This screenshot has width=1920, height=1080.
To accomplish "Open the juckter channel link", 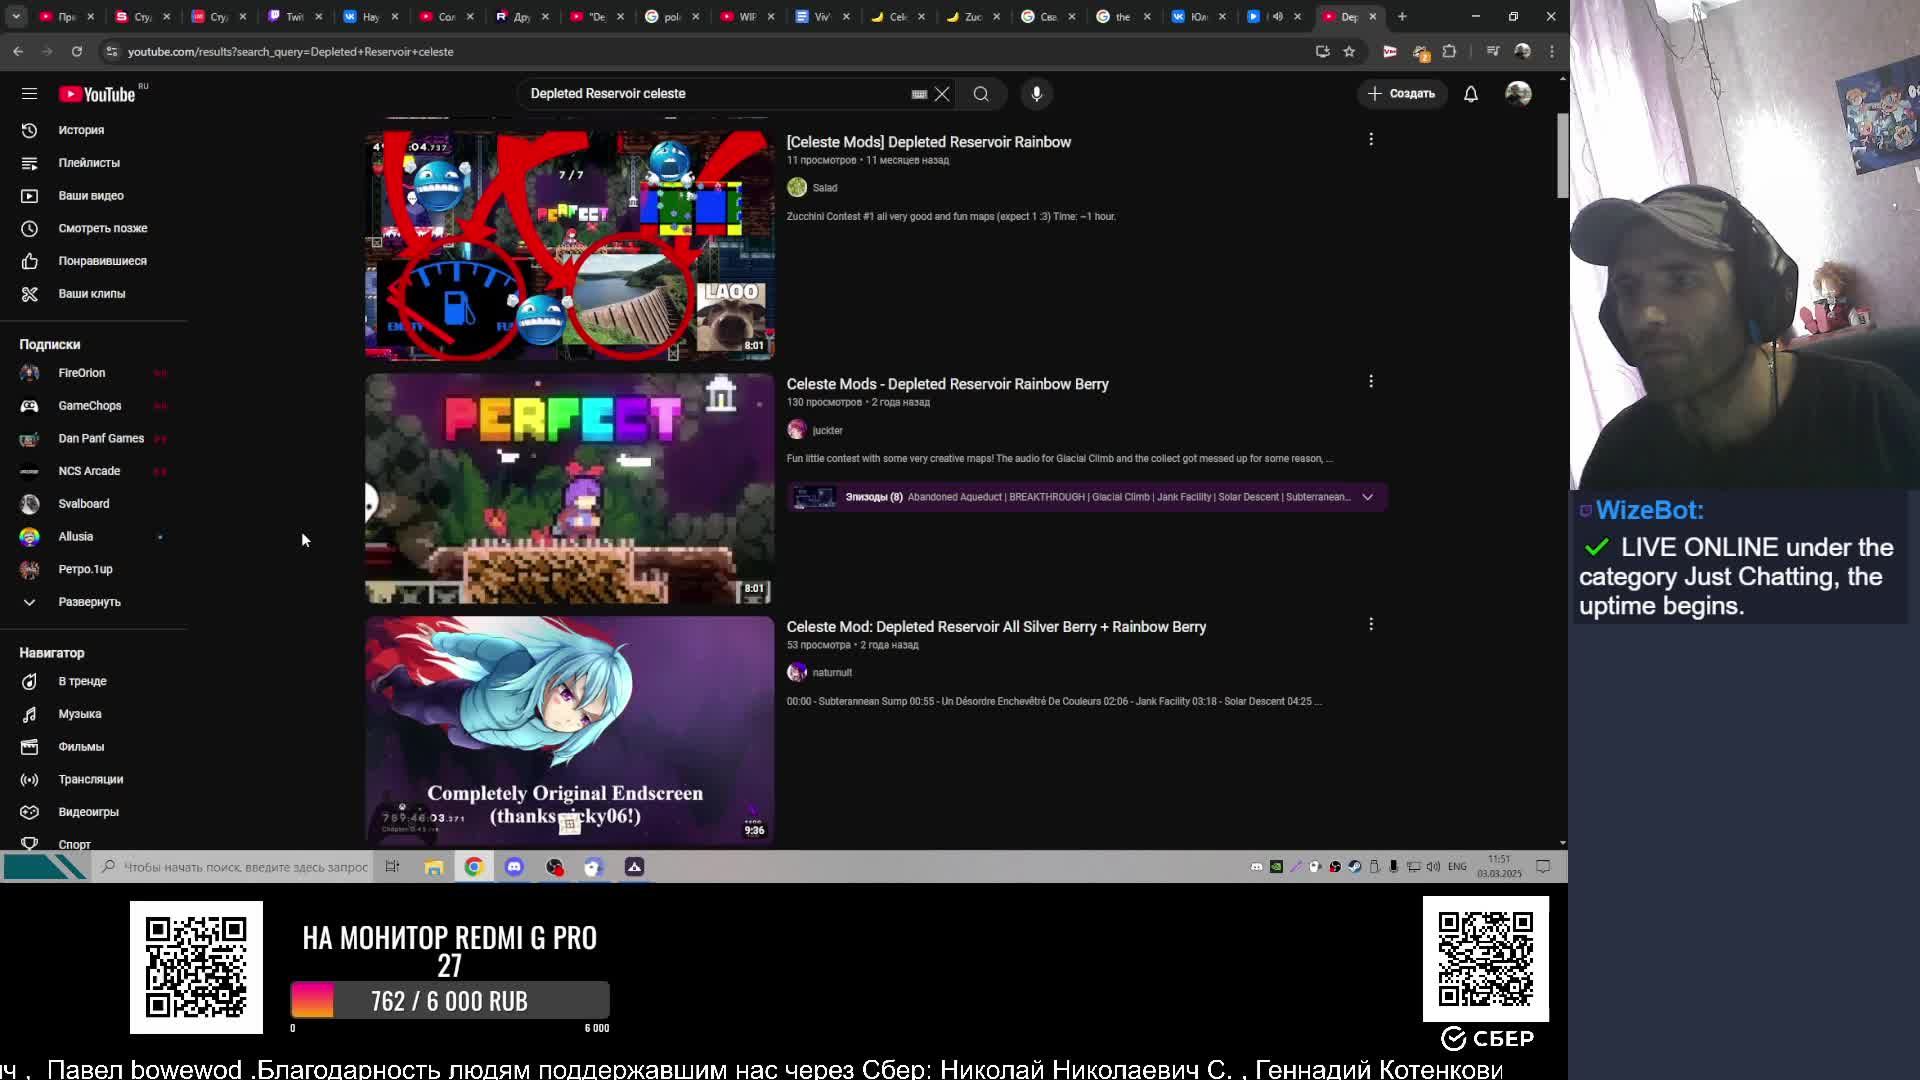I will click(x=827, y=430).
